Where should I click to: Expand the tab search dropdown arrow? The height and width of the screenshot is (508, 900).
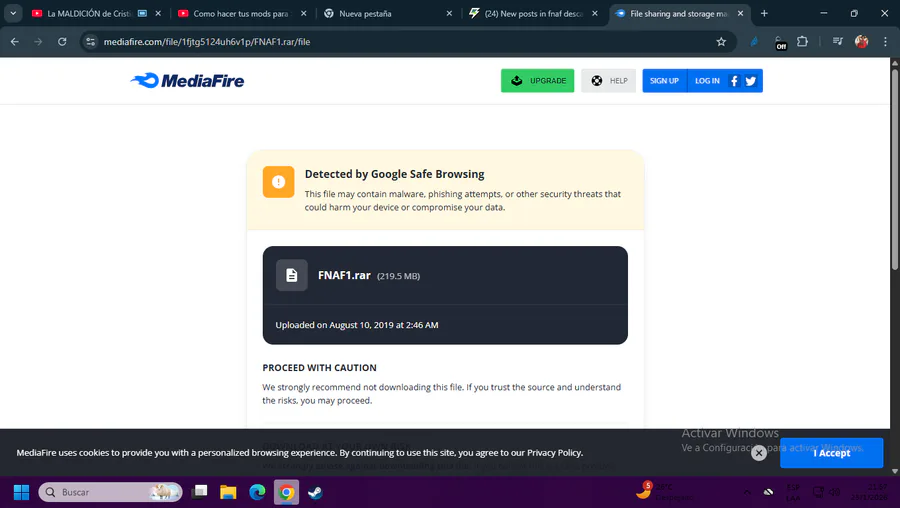click(x=13, y=13)
